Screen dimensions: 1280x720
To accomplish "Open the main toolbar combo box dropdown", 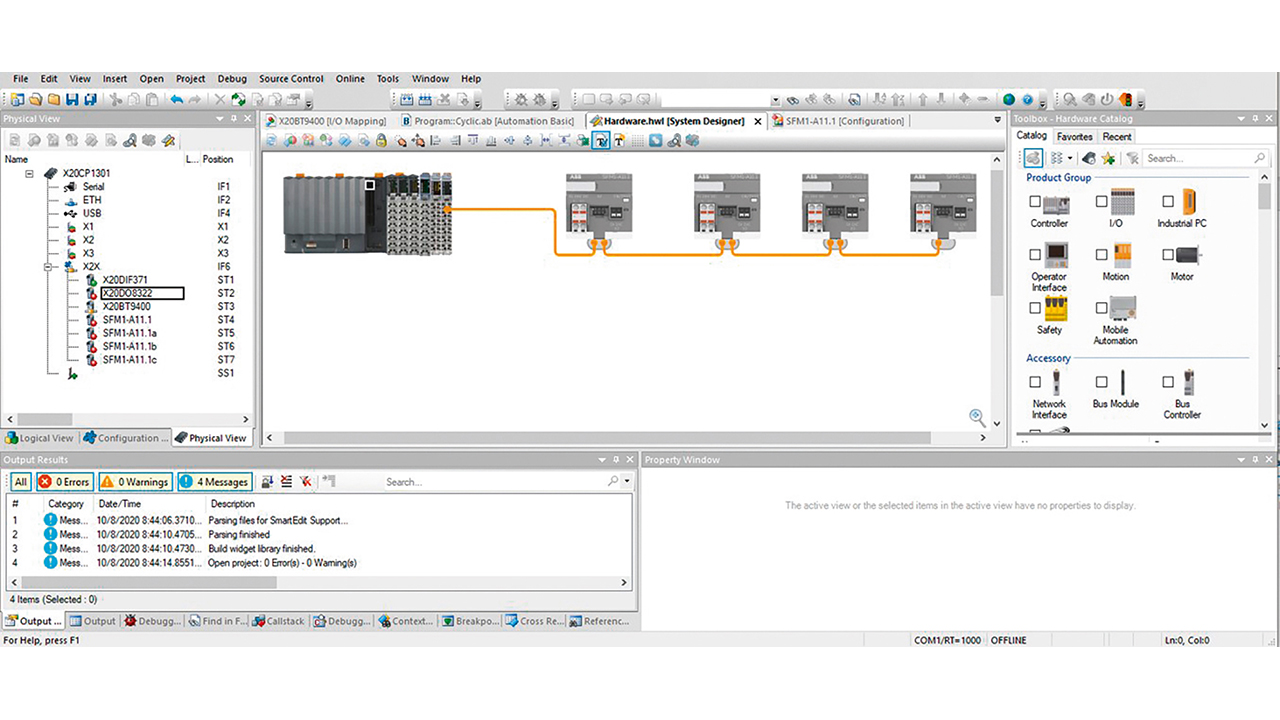I will tap(775, 100).
